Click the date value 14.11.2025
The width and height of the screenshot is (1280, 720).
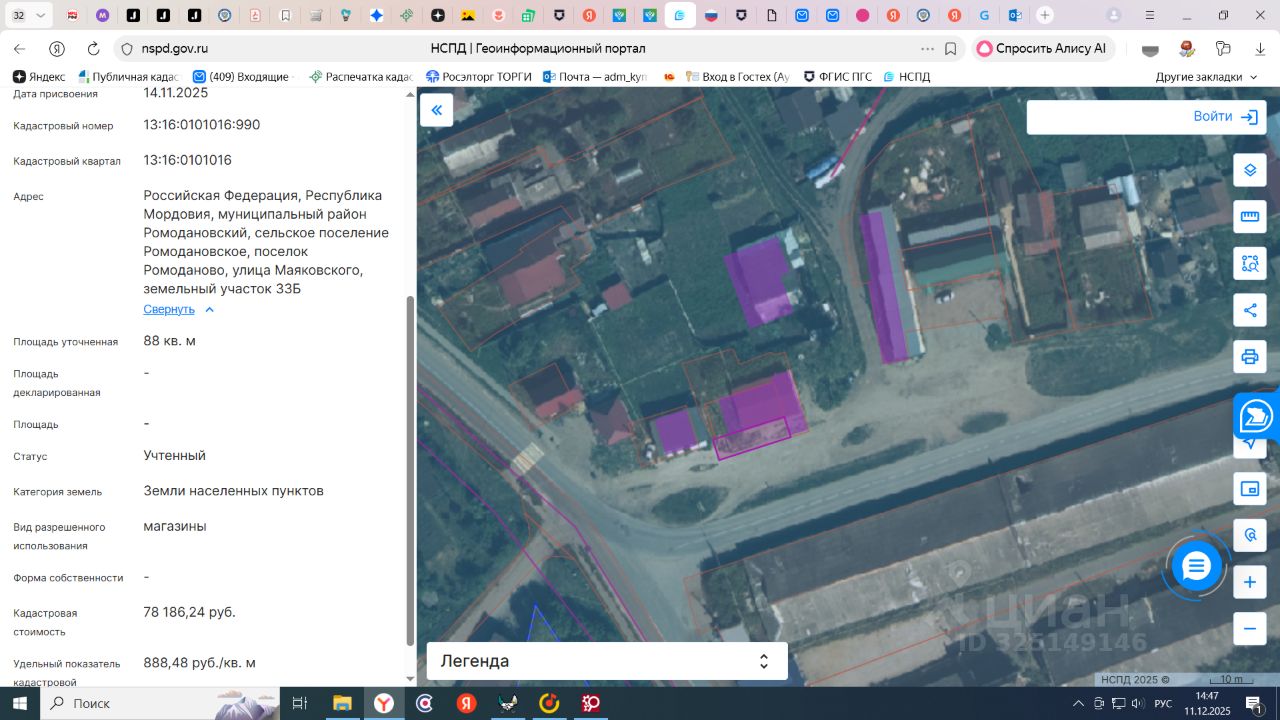pyautogui.click(x=176, y=93)
